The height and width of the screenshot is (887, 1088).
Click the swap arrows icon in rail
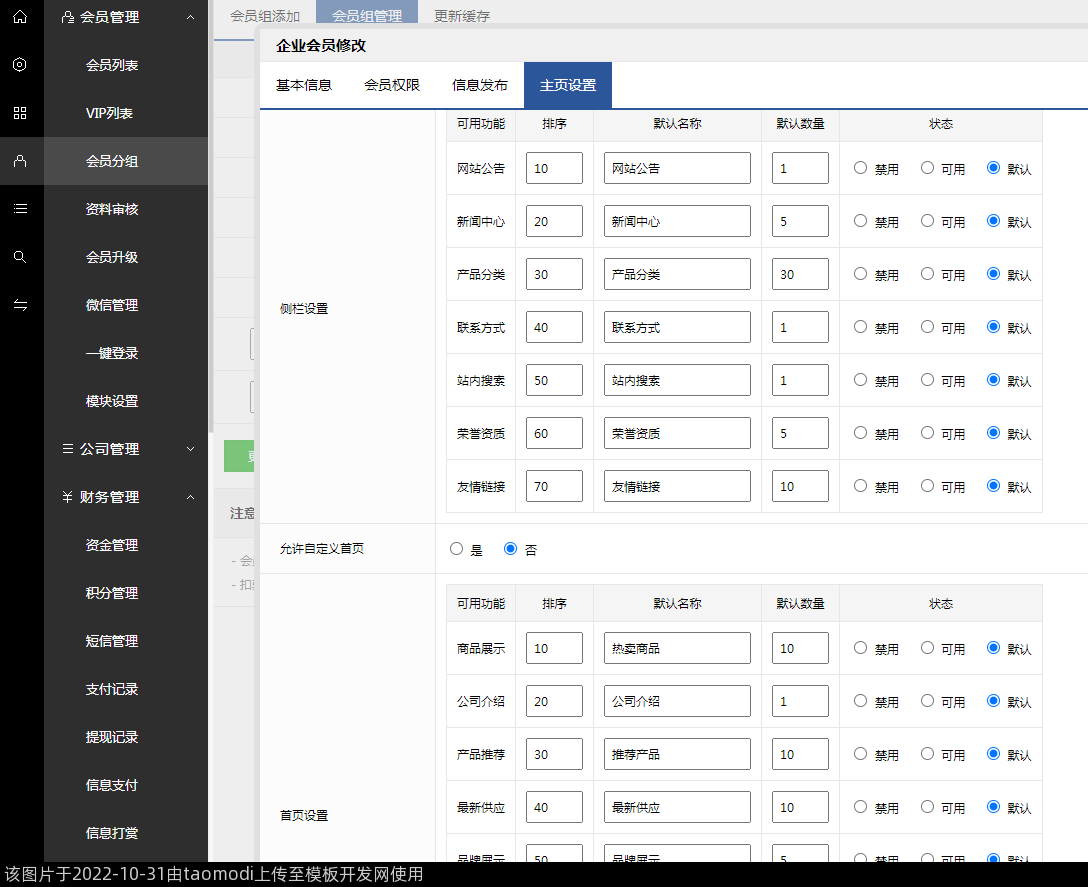(20, 305)
